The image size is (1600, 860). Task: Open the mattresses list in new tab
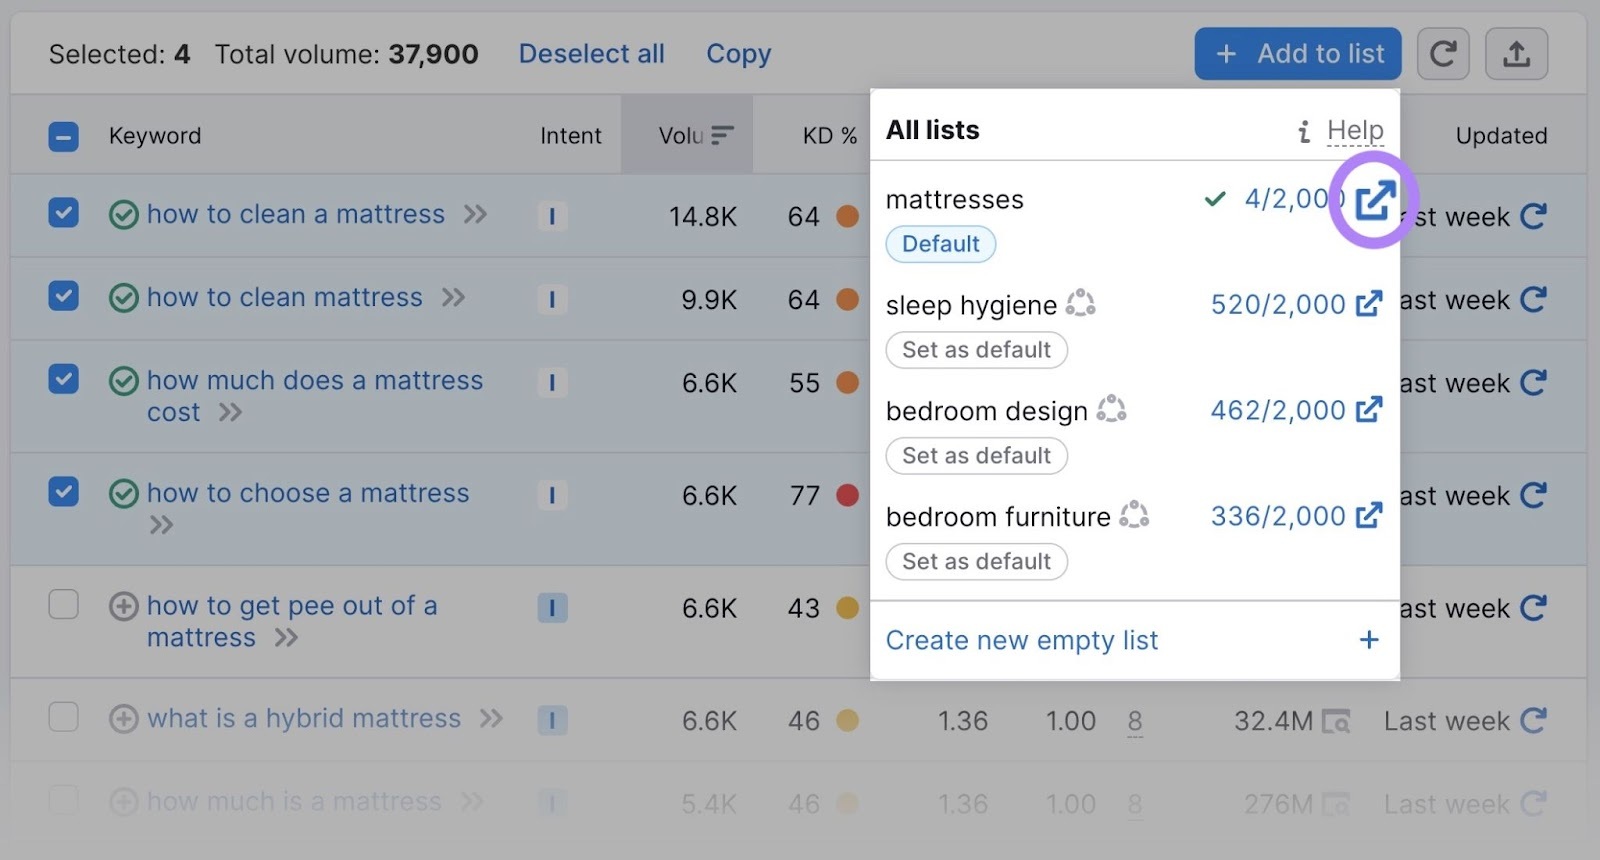(1375, 200)
